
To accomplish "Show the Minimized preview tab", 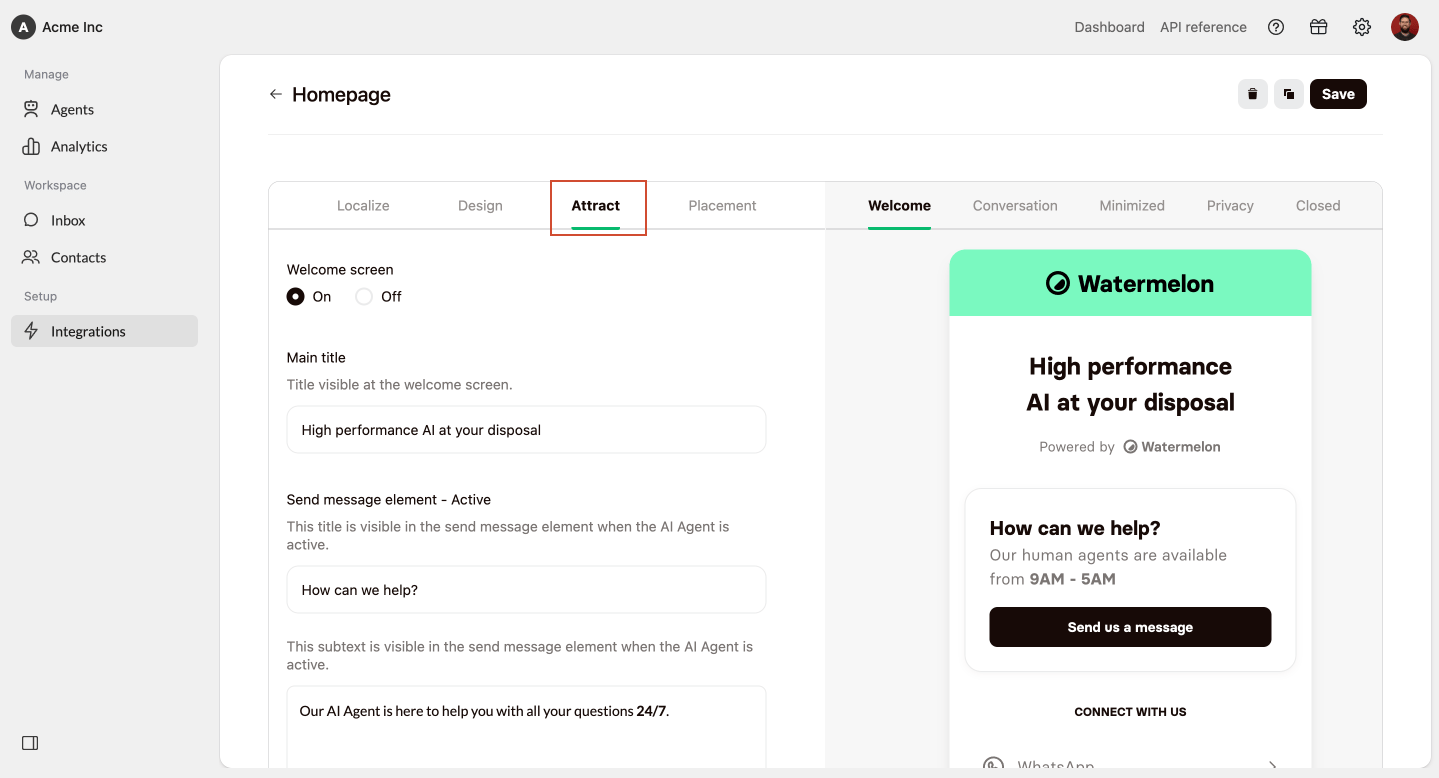I will click(1132, 205).
